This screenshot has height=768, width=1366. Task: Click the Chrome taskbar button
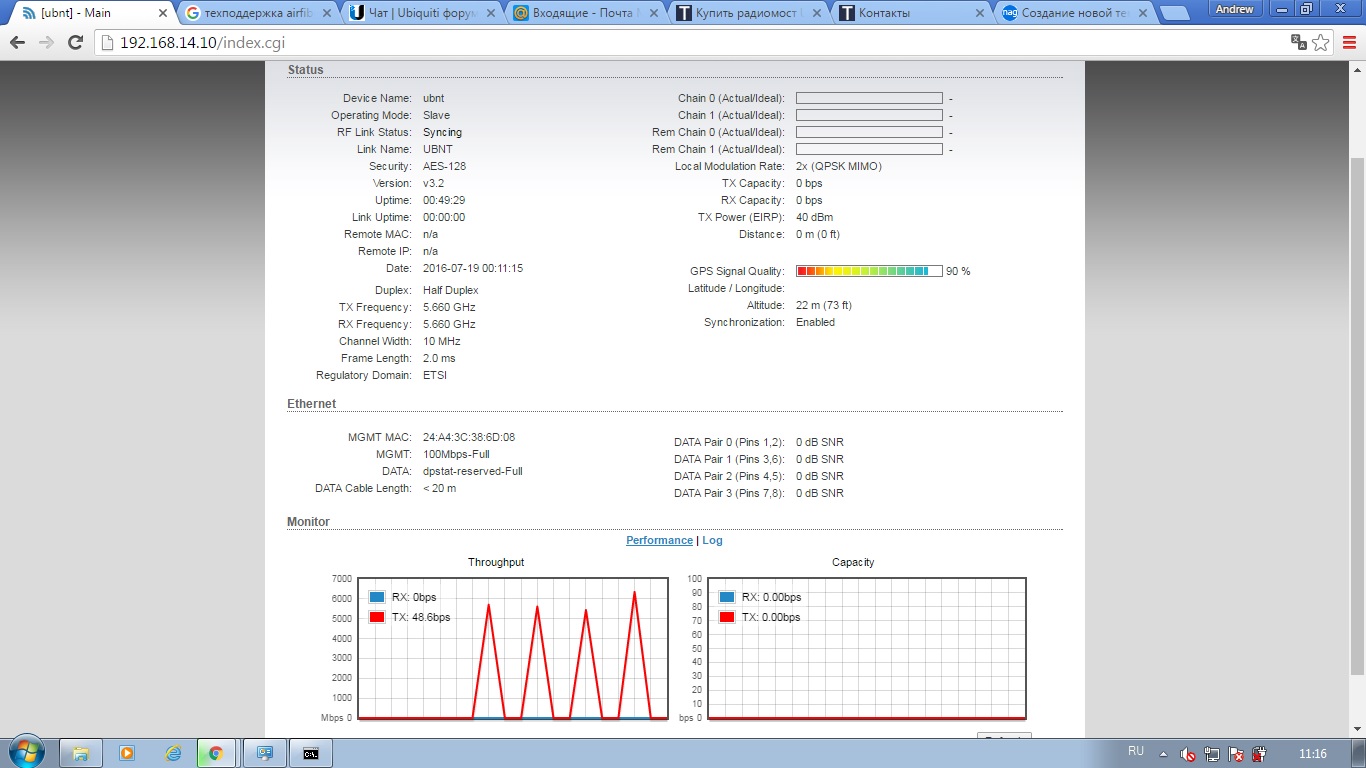[216, 753]
